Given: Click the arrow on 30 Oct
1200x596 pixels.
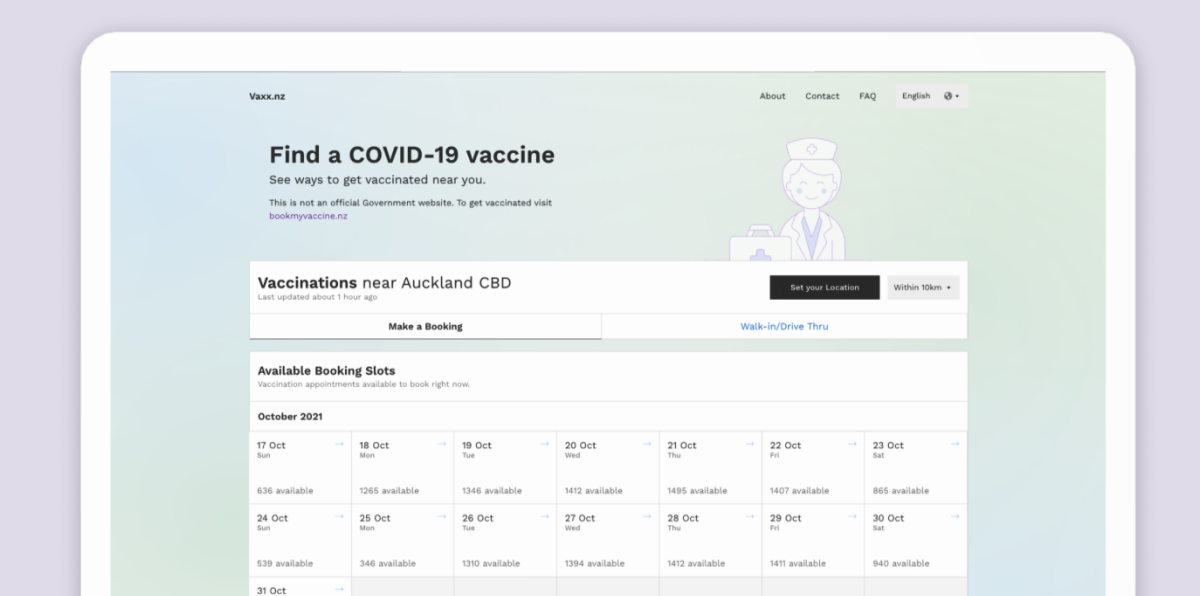Looking at the screenshot, I should click(954, 517).
